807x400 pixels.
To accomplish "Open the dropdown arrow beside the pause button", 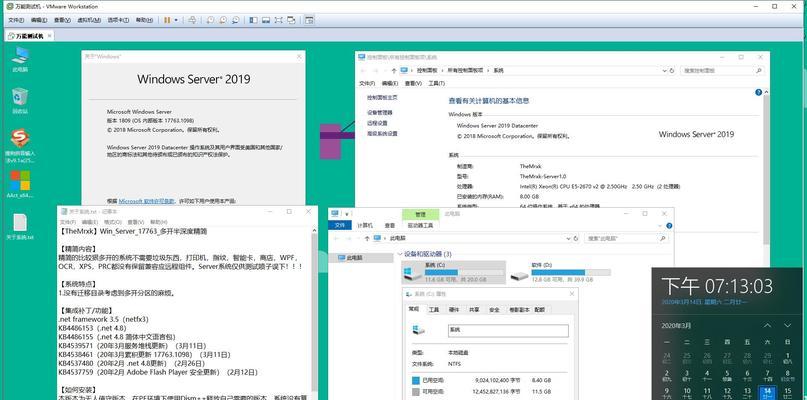I will [x=176, y=20].
